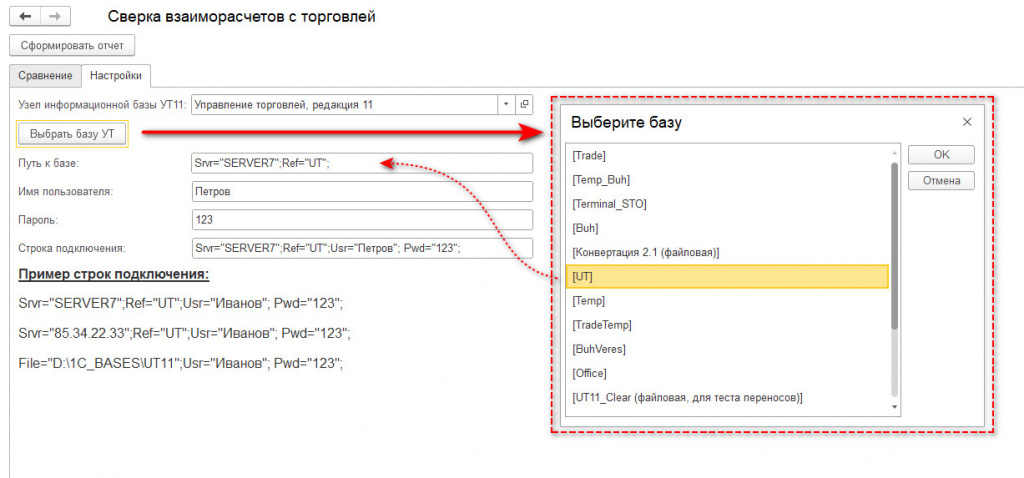The height and width of the screenshot is (478, 1024).
Task: Click the 85.34.22.33 example connection string
Action: 185,334
